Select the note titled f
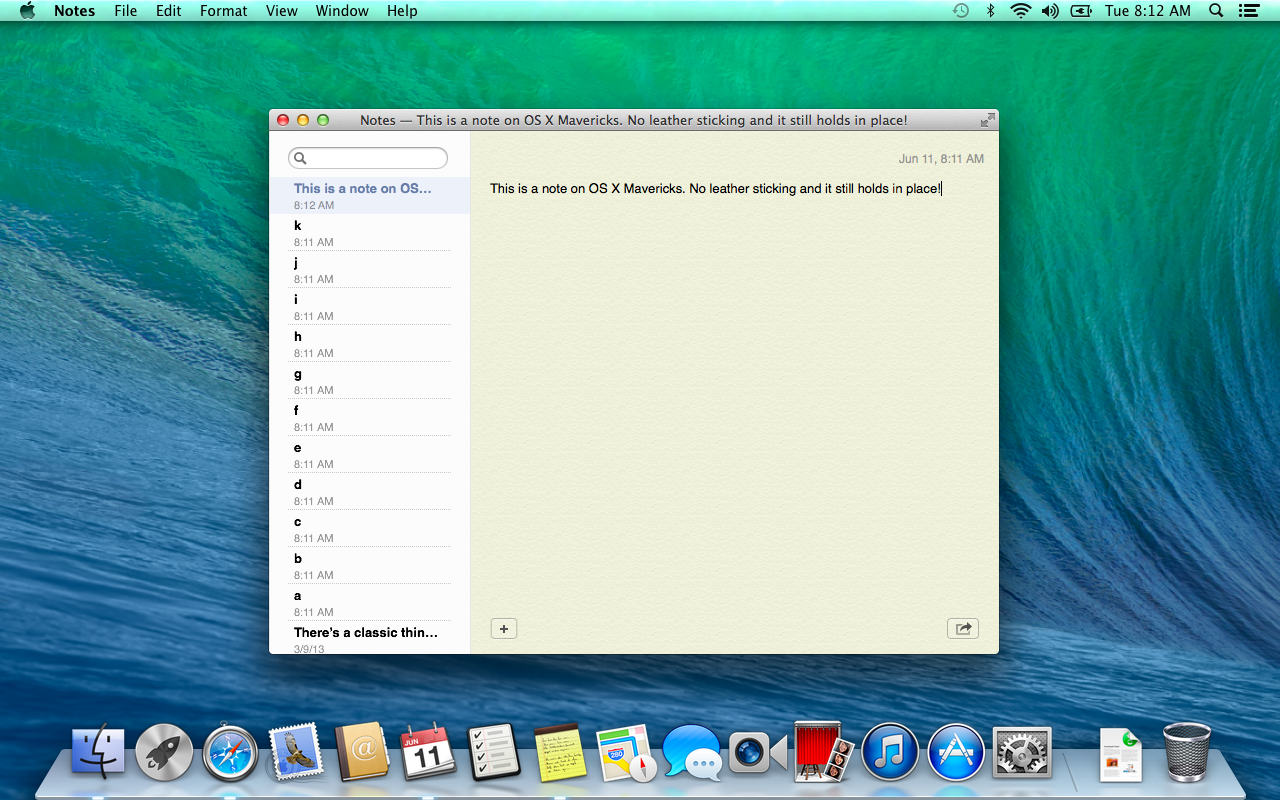Image resolution: width=1280 pixels, height=800 pixels. click(x=370, y=417)
